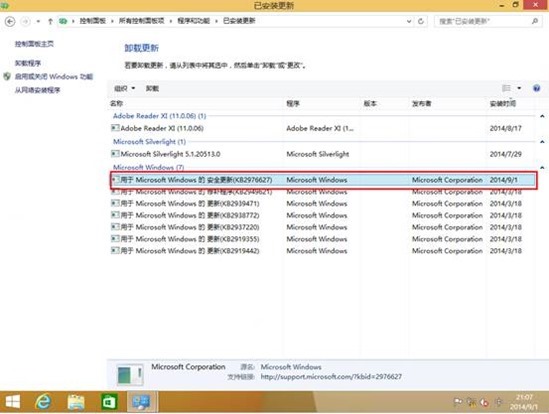Click icon of Microsoft Silverlight entry
Screen dimensions: 549x414
115,153
